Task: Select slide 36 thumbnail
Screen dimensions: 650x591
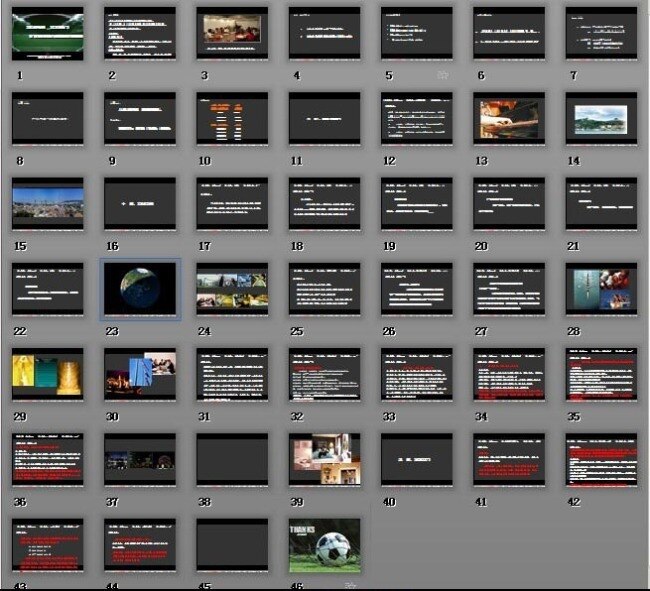Action: pyautogui.click(x=48, y=460)
